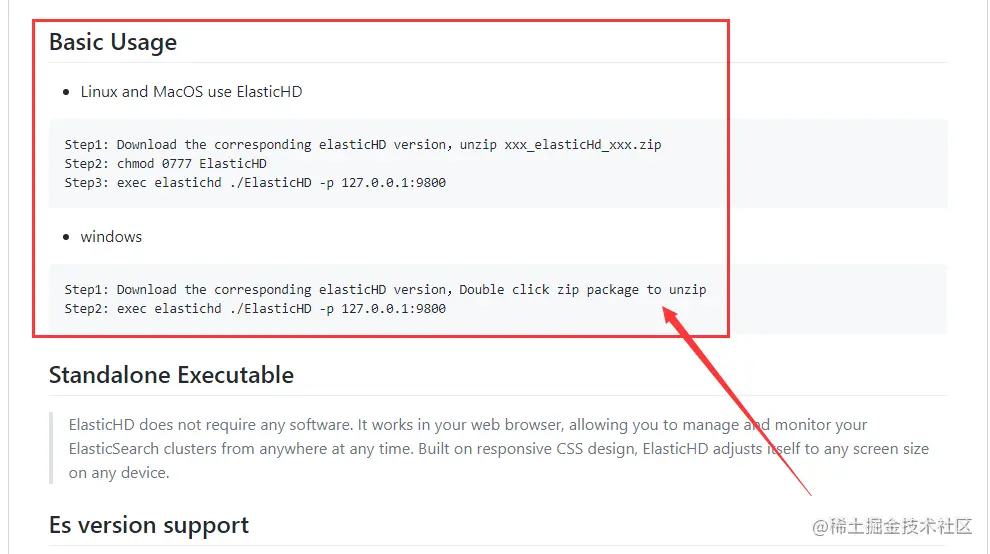Click the bullet dot before windows

pos(66,237)
